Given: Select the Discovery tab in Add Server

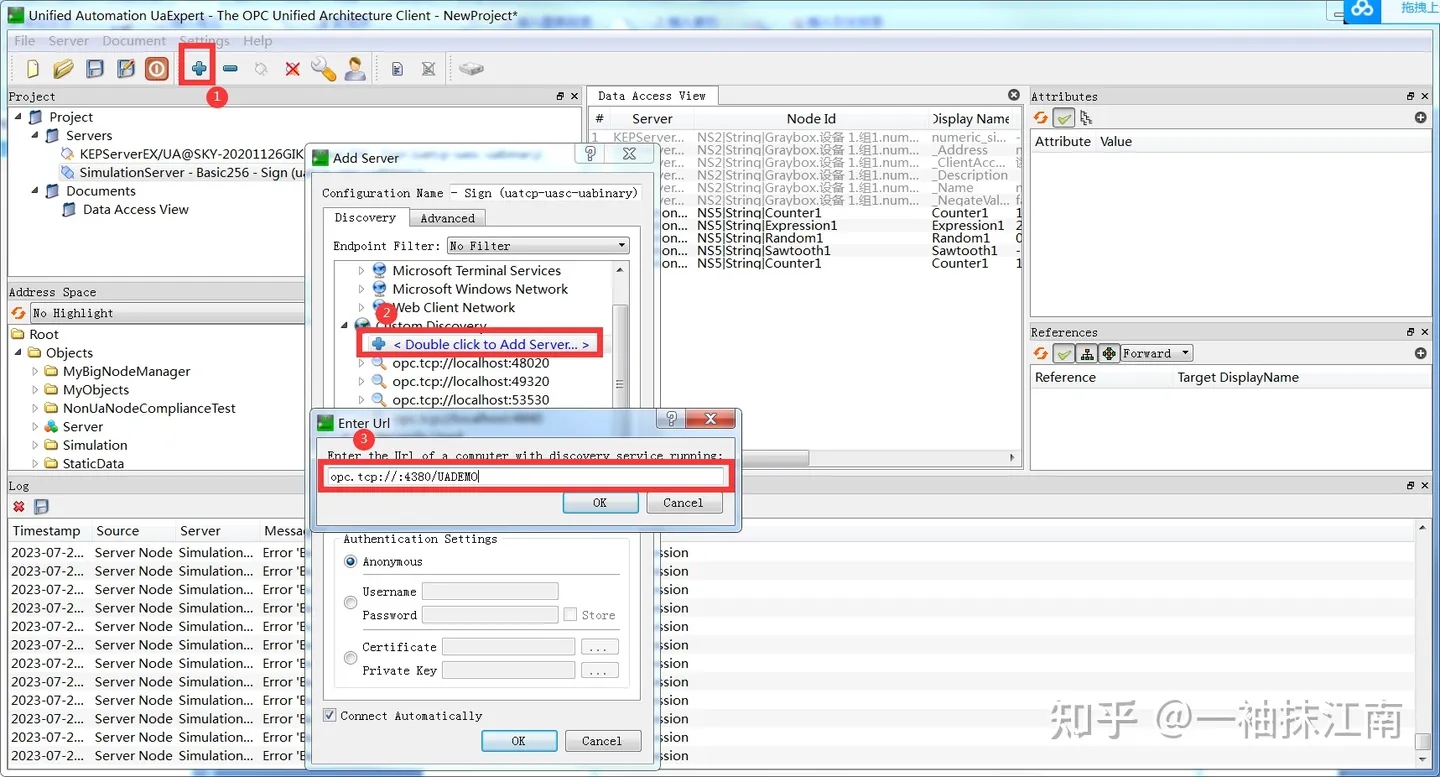Looking at the screenshot, I should (365, 217).
